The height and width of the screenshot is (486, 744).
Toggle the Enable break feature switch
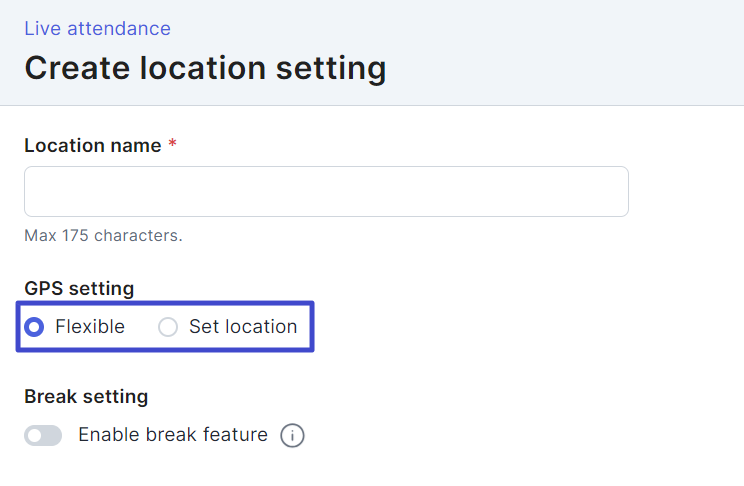43,436
